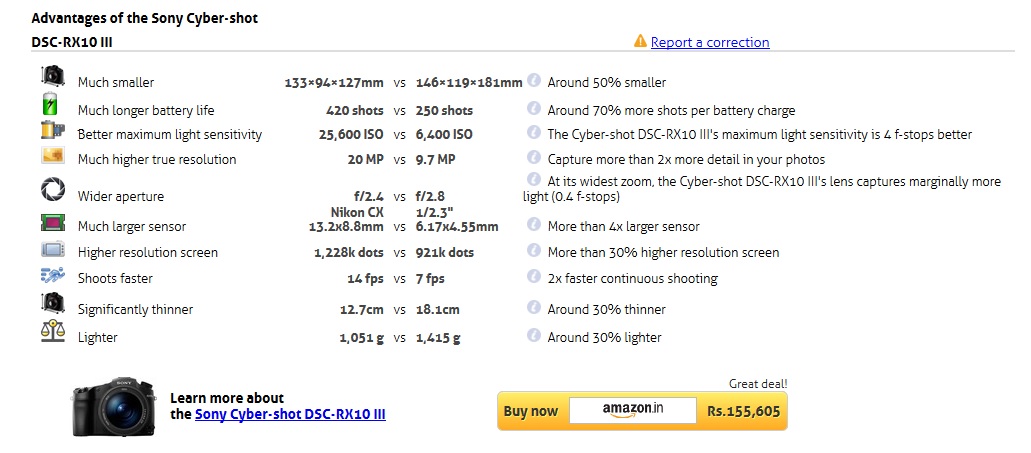Open info icon for 70% more shots

[x=534, y=108]
